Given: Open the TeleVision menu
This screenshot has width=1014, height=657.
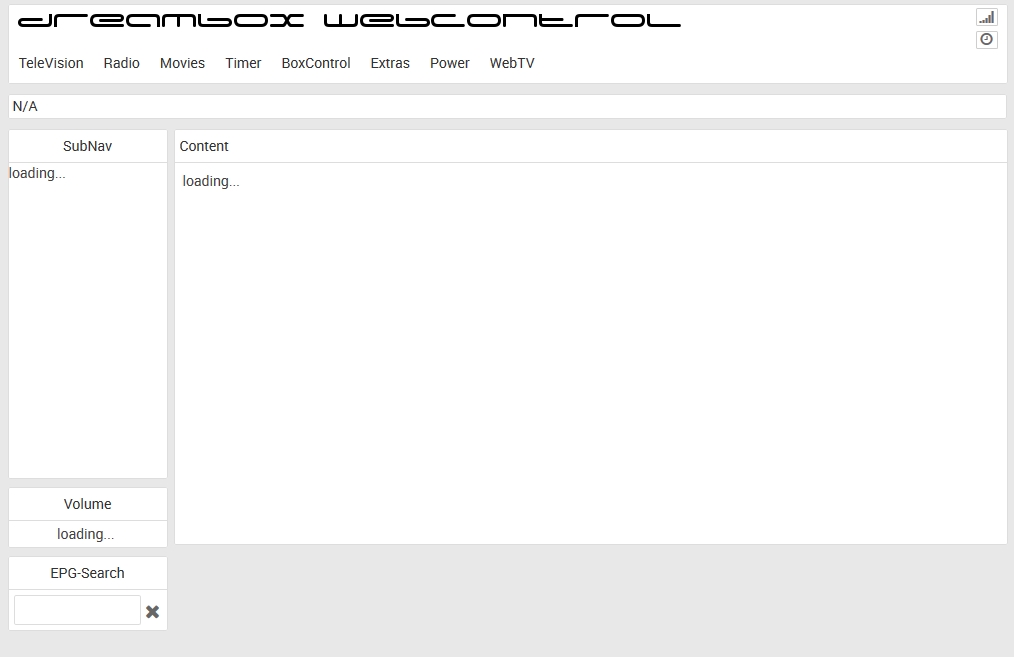Looking at the screenshot, I should pyautogui.click(x=51, y=63).
